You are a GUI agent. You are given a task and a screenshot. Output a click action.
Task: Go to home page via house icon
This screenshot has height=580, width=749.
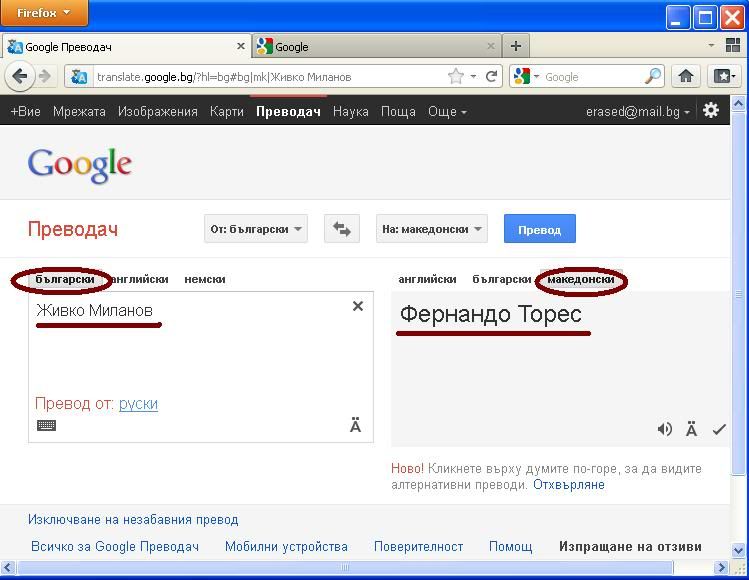pos(686,76)
